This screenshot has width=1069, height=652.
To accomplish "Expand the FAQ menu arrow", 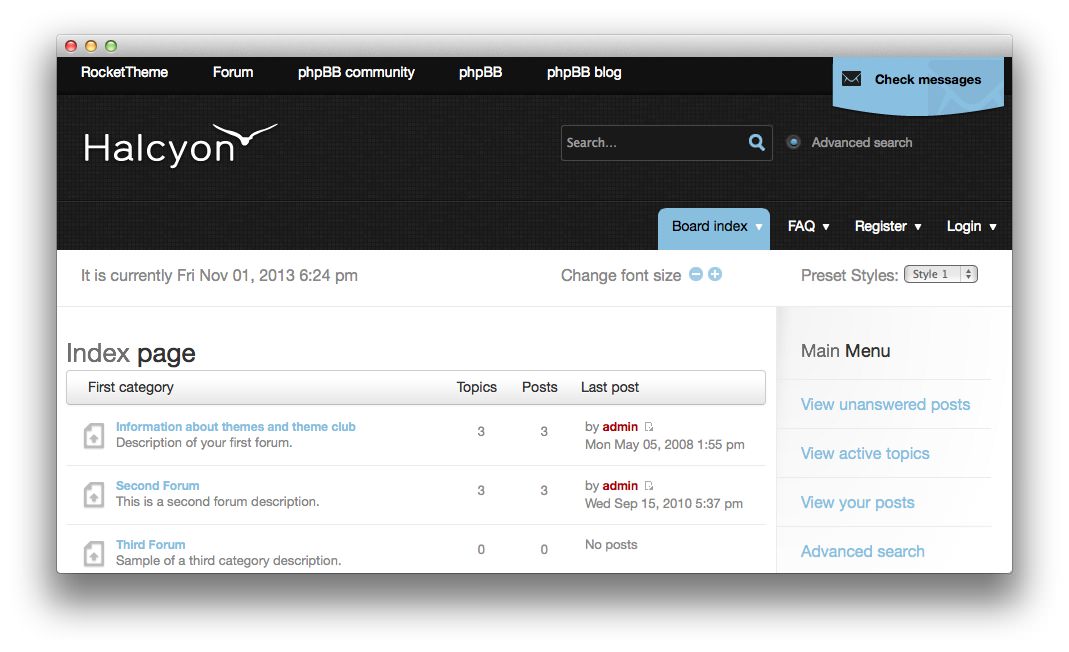I will click(x=826, y=227).
